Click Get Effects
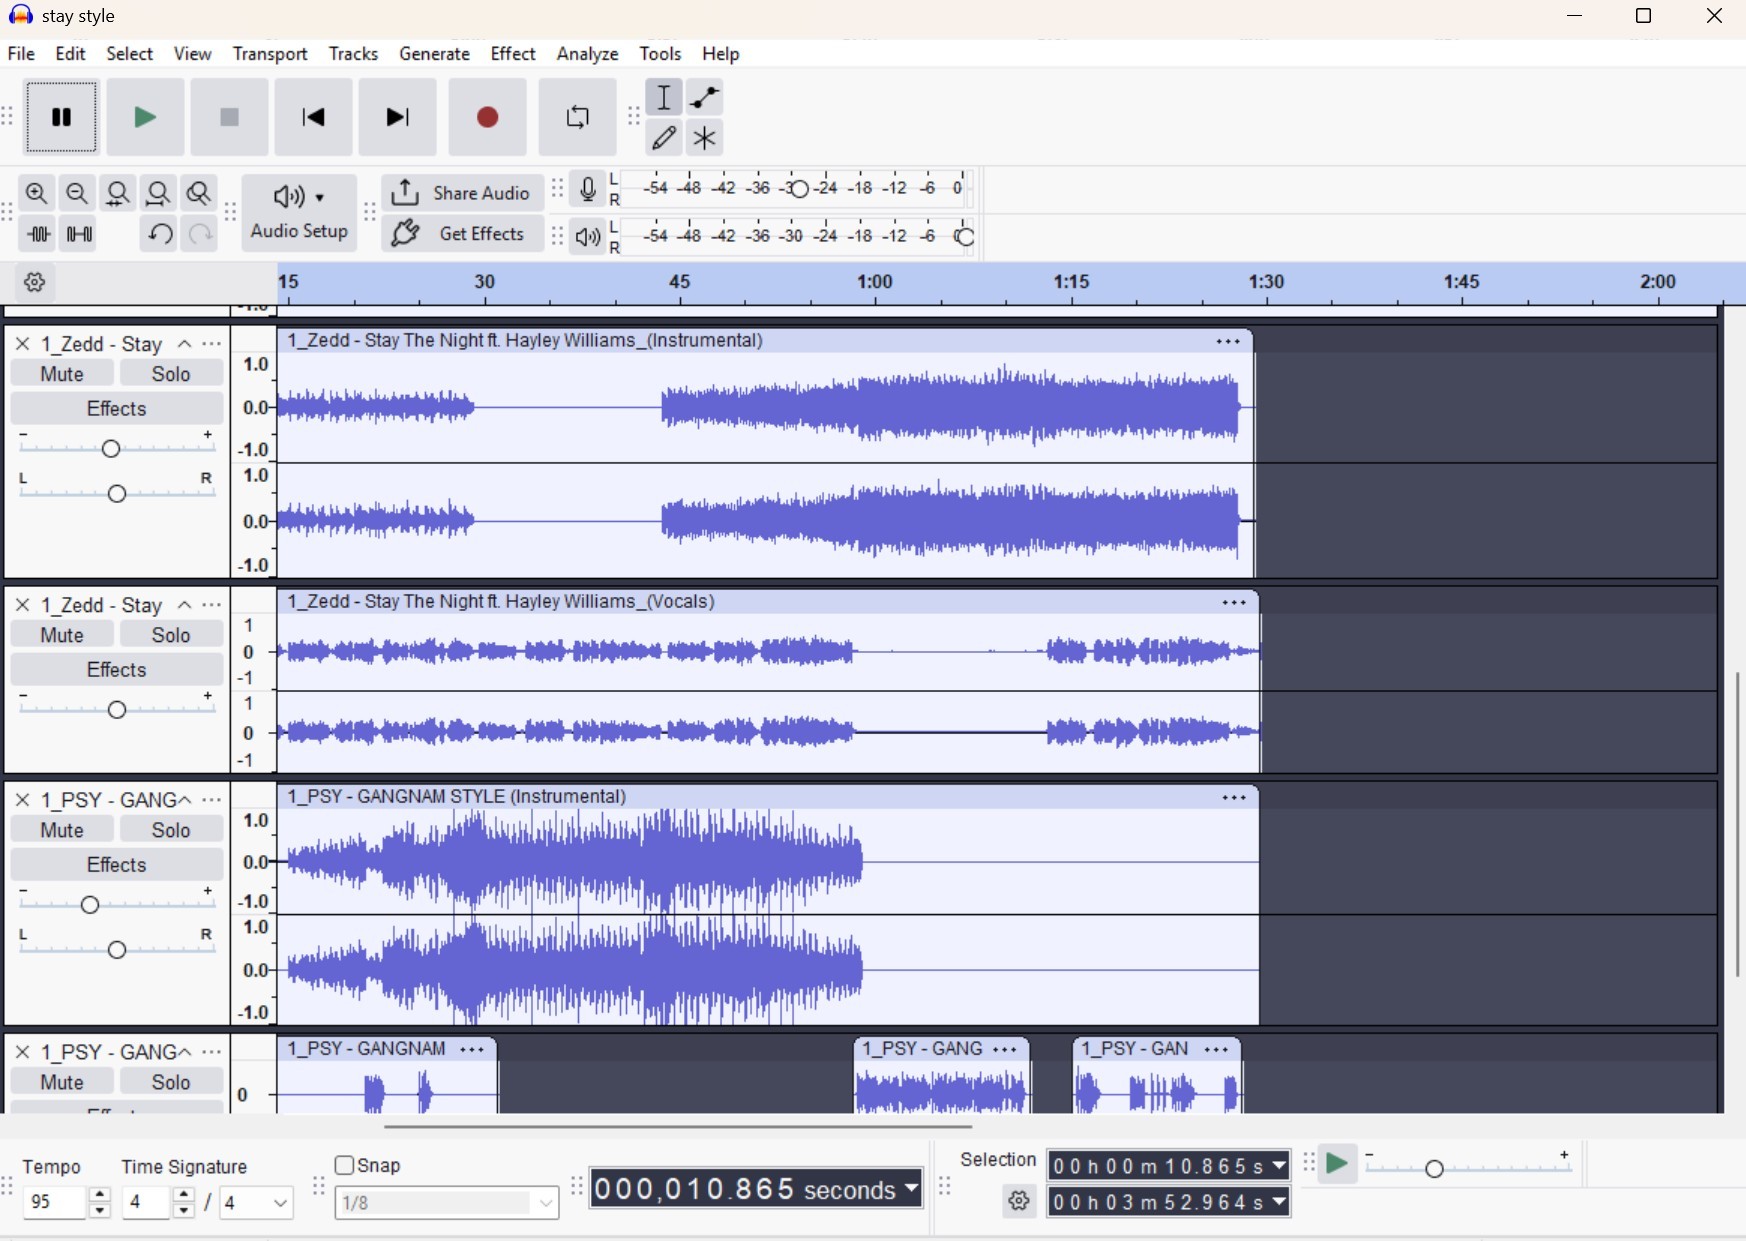The width and height of the screenshot is (1746, 1241). click(x=461, y=233)
